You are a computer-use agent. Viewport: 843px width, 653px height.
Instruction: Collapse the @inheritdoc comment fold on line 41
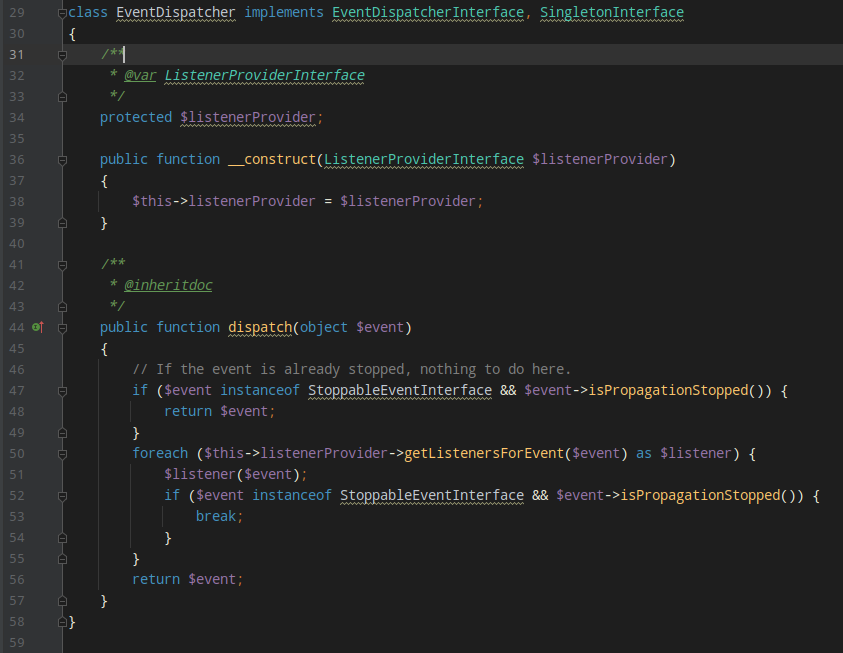coord(62,265)
